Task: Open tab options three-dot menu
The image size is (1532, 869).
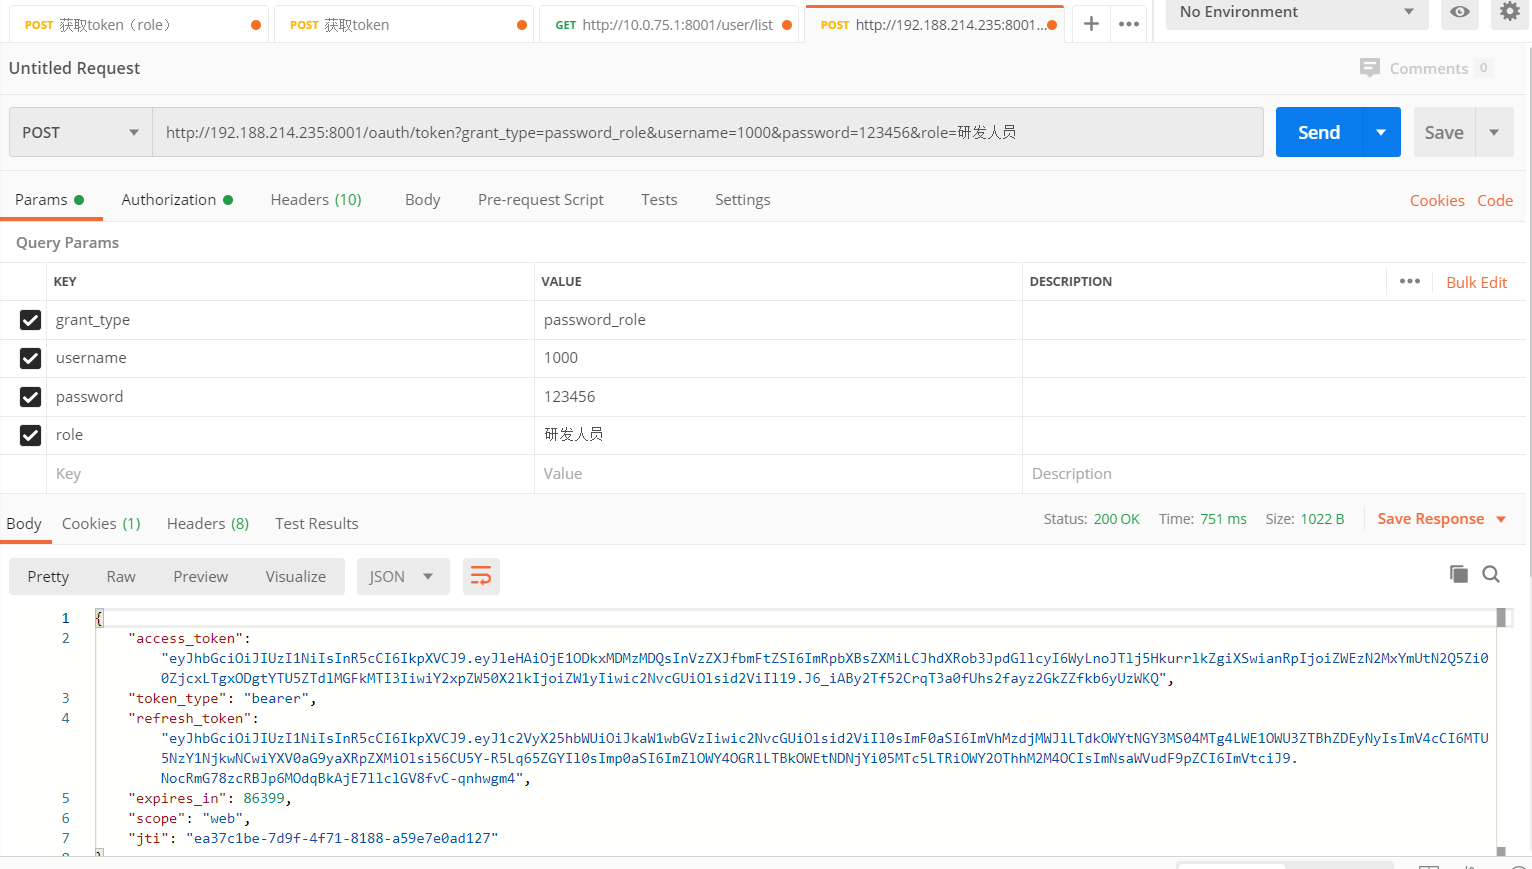Action: click(1129, 24)
